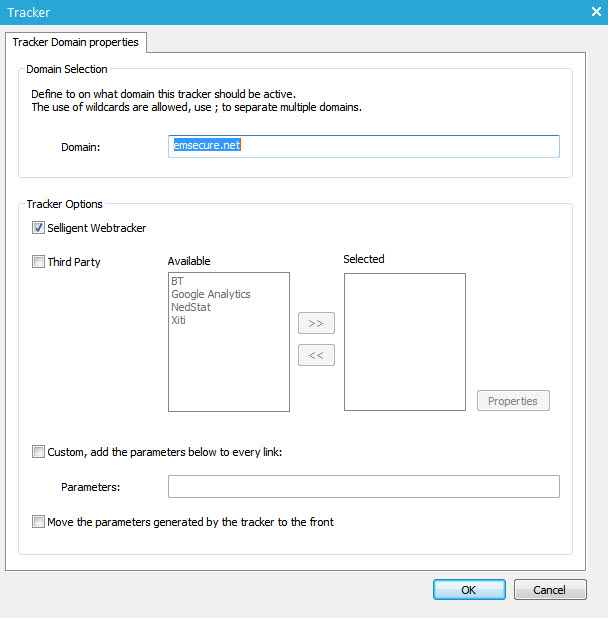
Task: Choose Google Analytics from Available list
Action: [x=210, y=295]
